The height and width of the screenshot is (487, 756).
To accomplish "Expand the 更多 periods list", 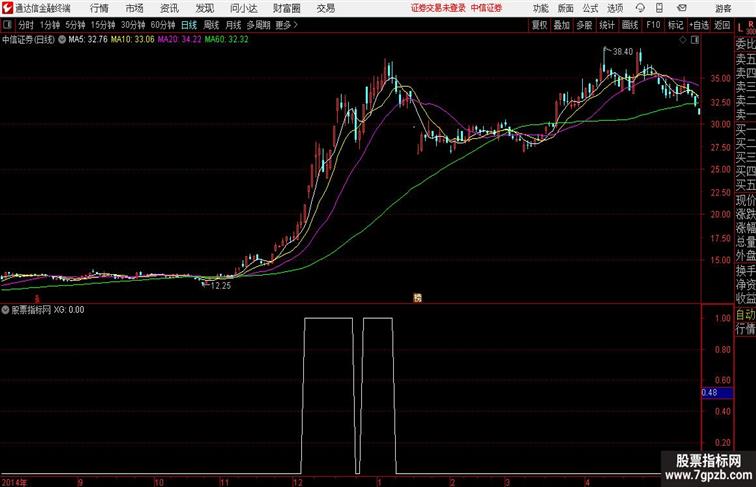I will pyautogui.click(x=286, y=25).
